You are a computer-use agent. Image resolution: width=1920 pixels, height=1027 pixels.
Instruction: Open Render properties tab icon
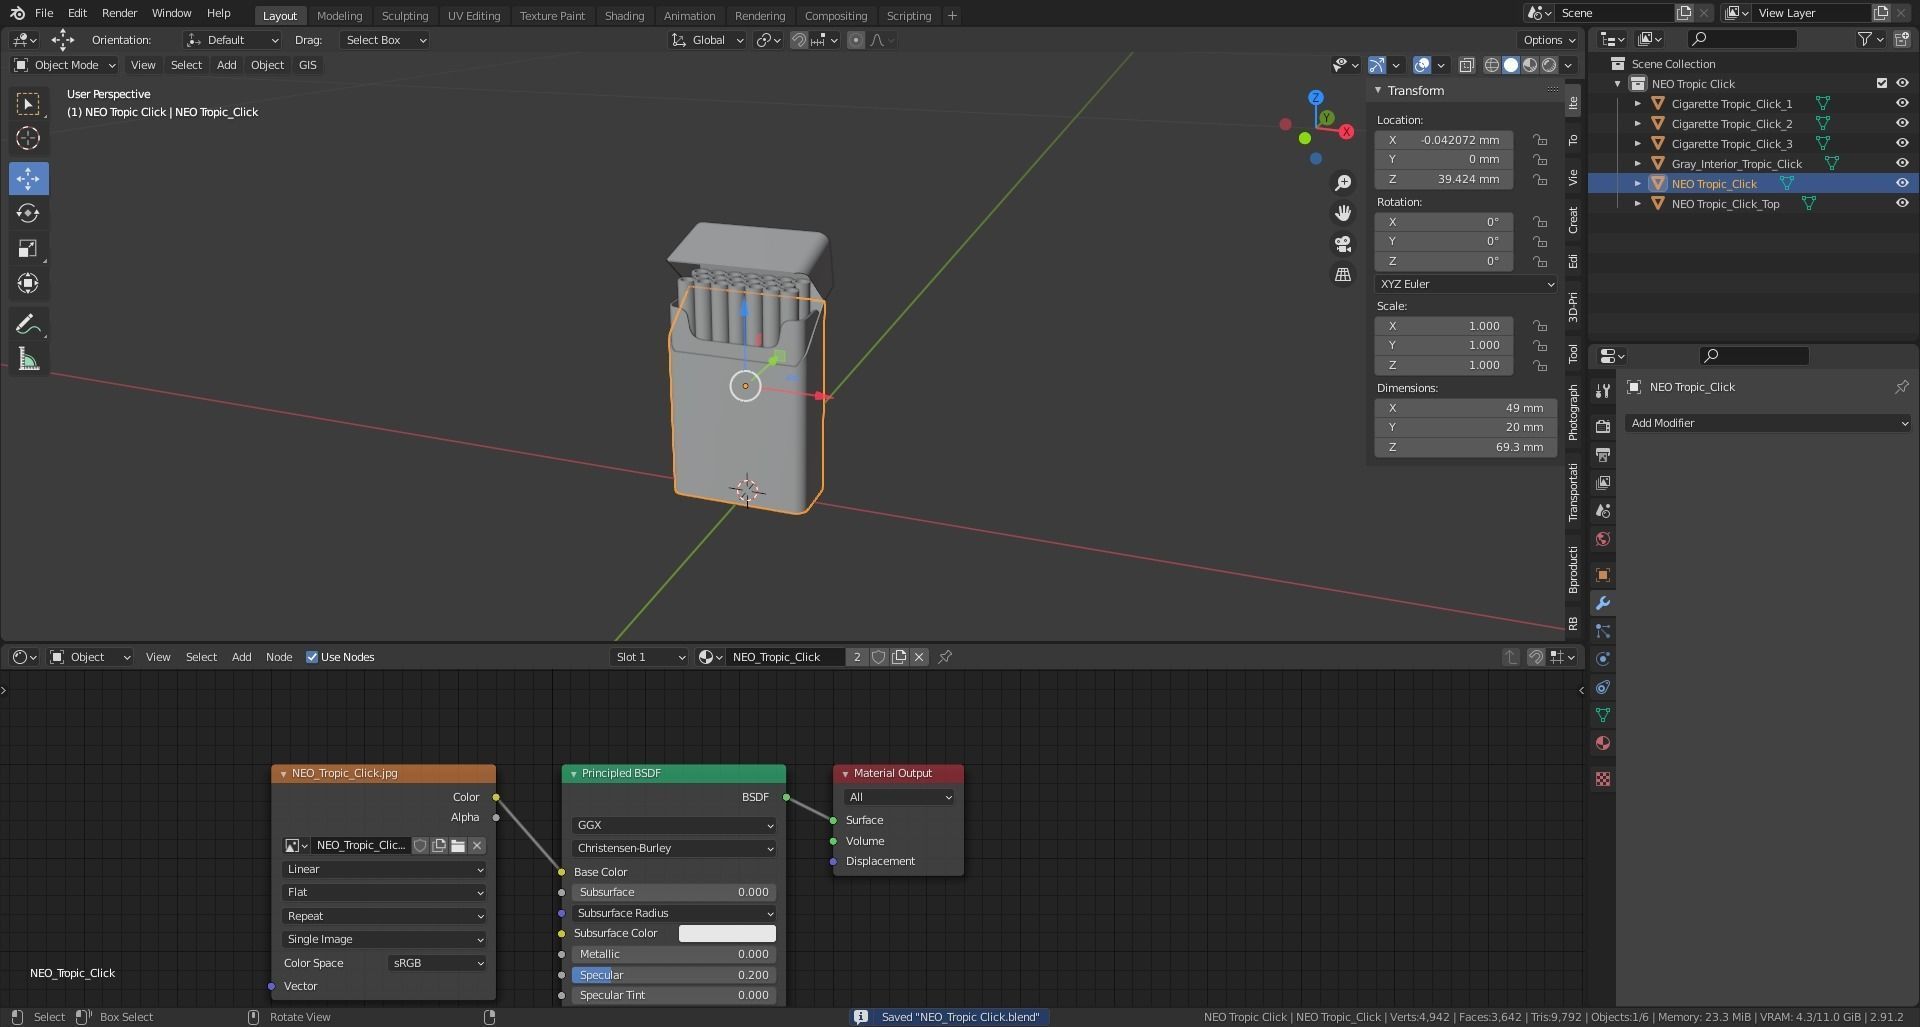pos(1603,427)
